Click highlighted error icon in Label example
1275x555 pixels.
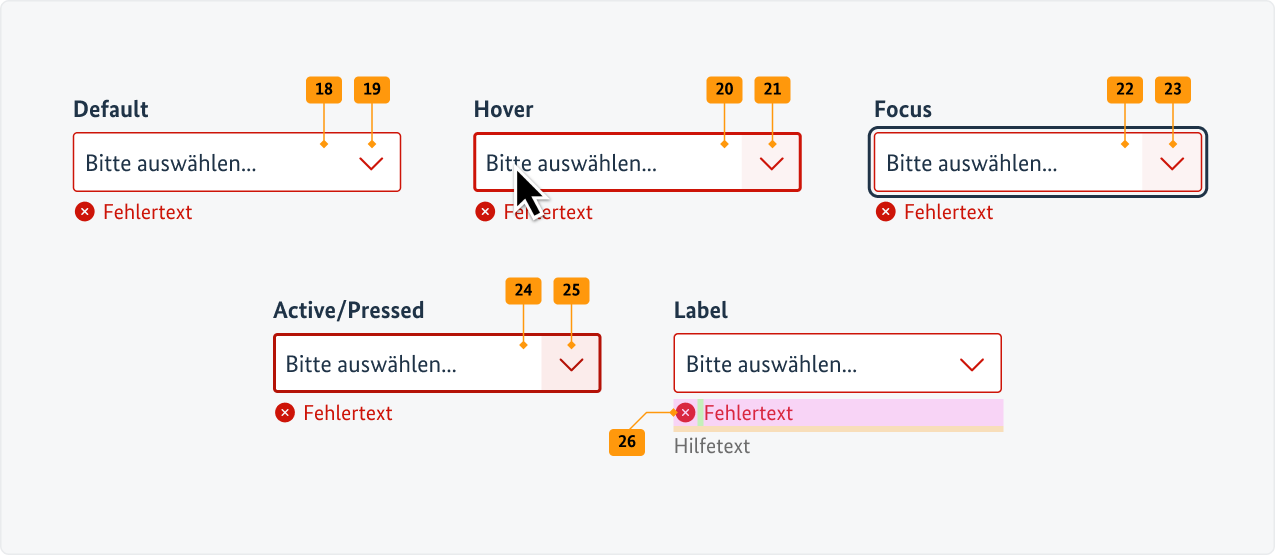(686, 413)
